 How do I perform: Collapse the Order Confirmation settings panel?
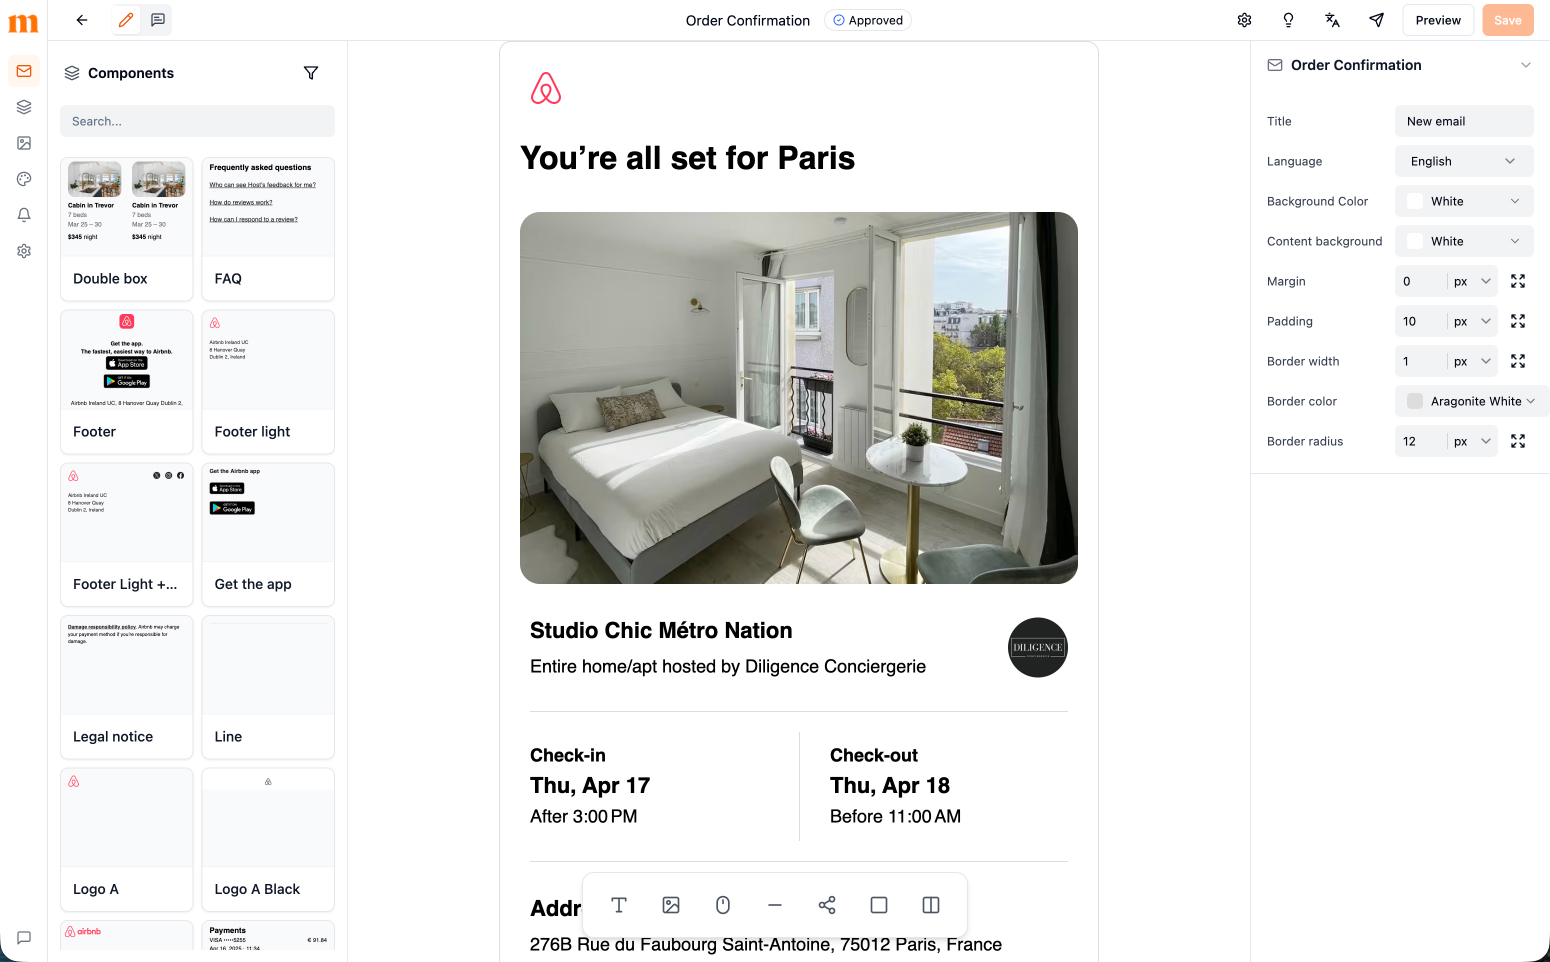[x=1526, y=65]
